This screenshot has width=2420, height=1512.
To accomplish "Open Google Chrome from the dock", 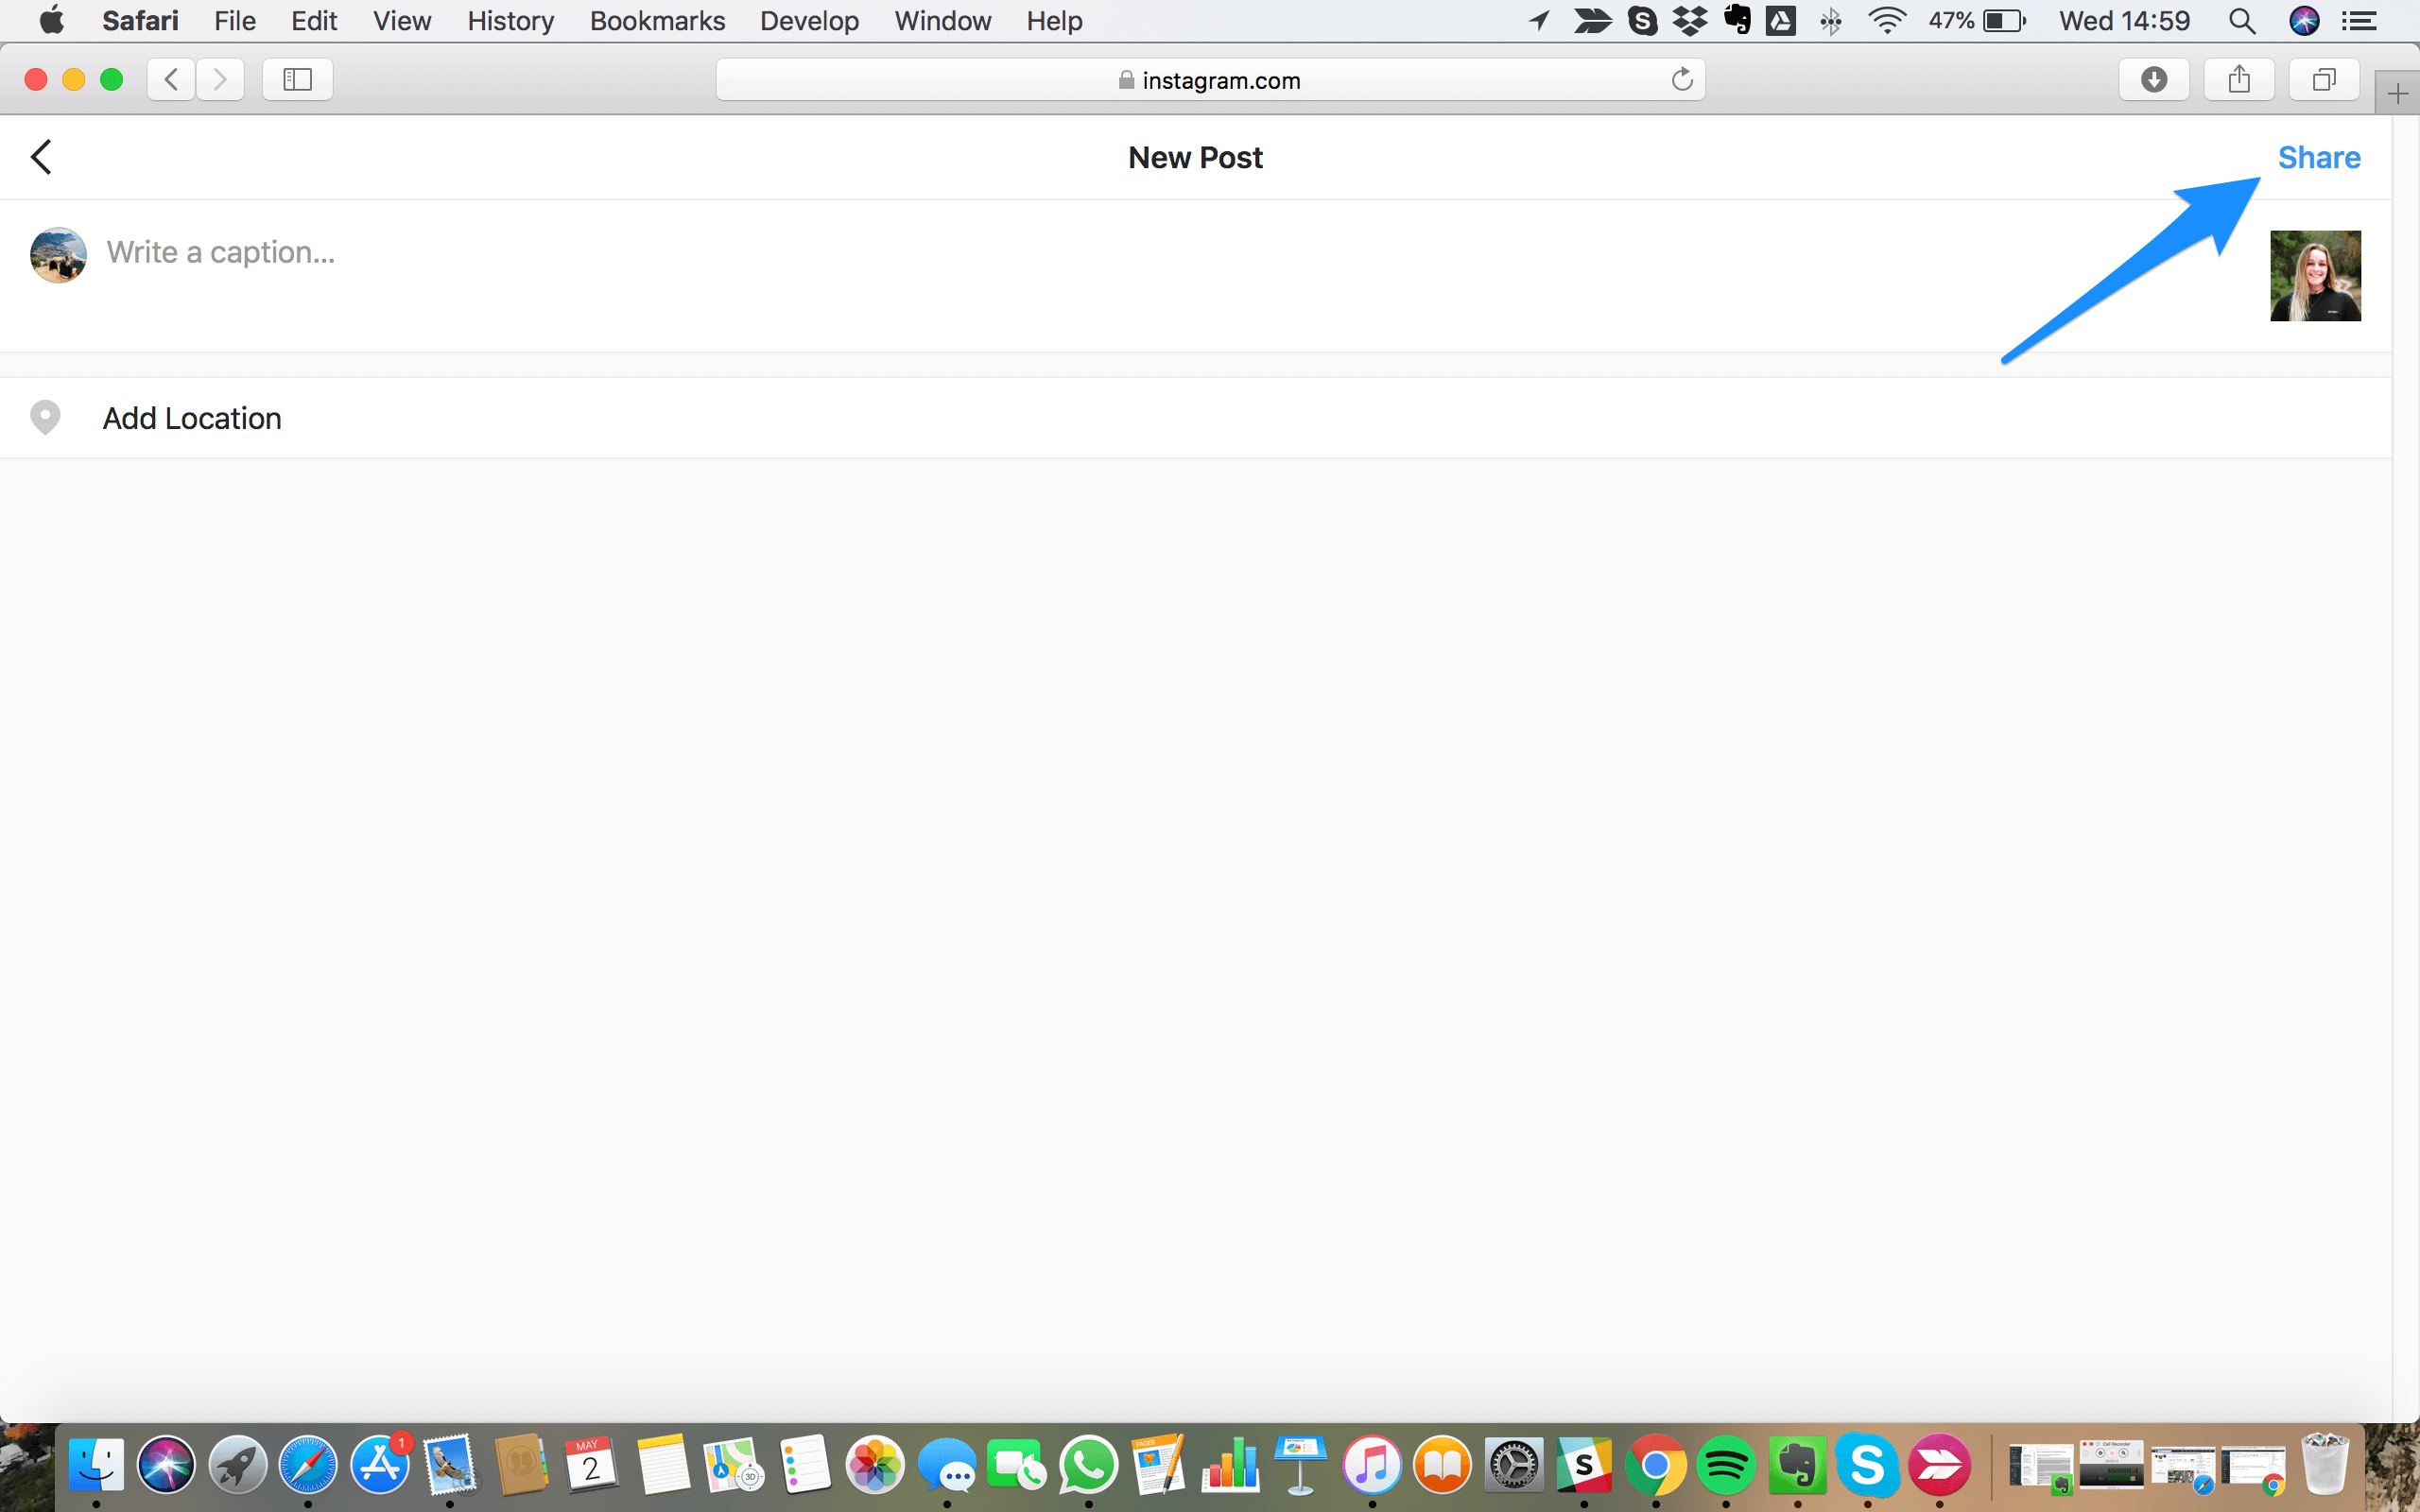I will pyautogui.click(x=1655, y=1463).
